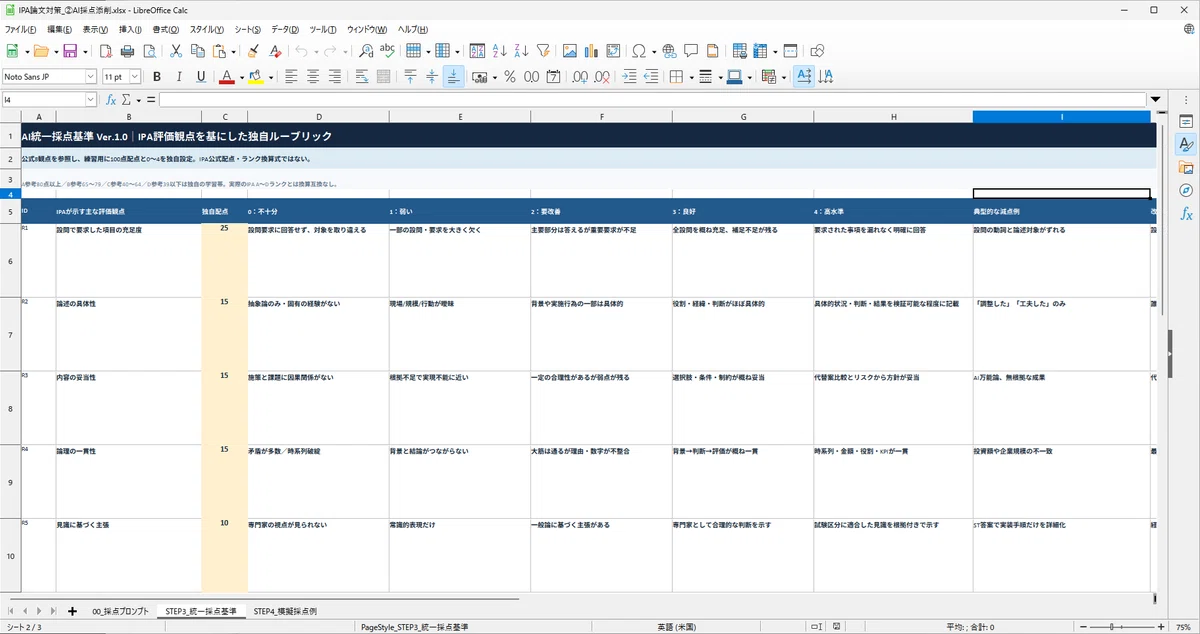
Task: Toggle bold formatting
Action: tap(157, 76)
